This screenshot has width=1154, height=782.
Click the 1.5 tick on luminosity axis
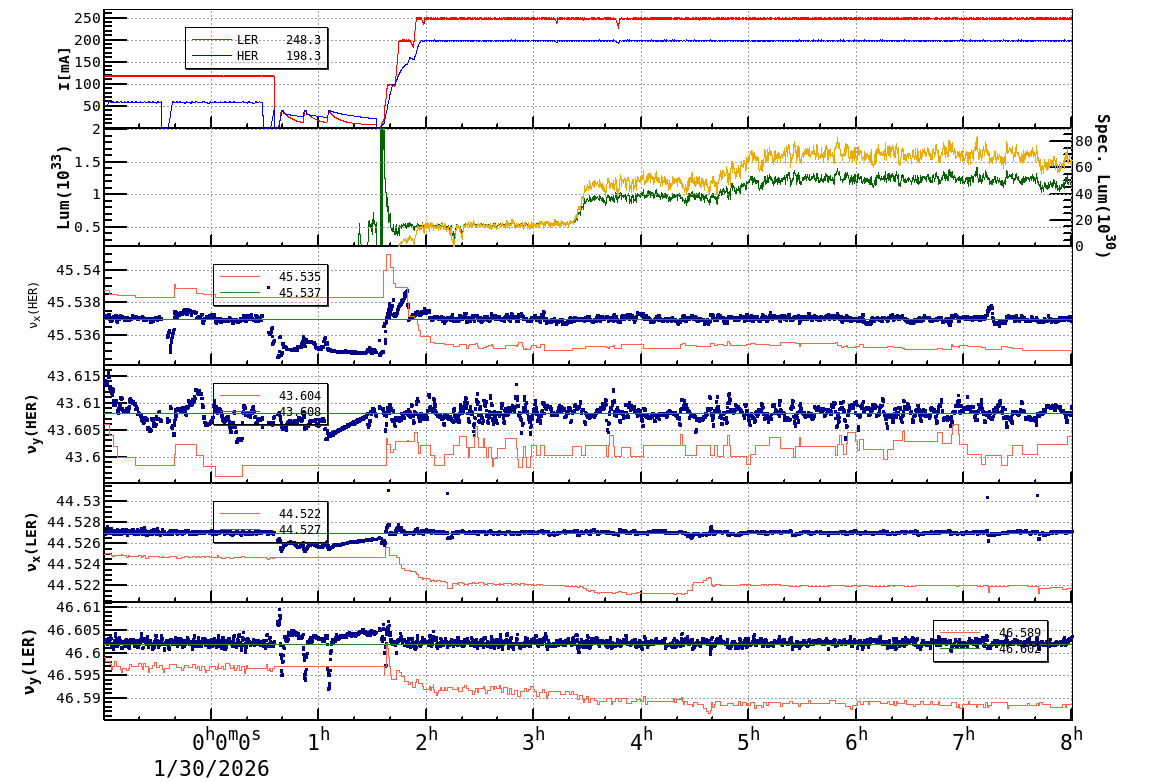coord(88,163)
